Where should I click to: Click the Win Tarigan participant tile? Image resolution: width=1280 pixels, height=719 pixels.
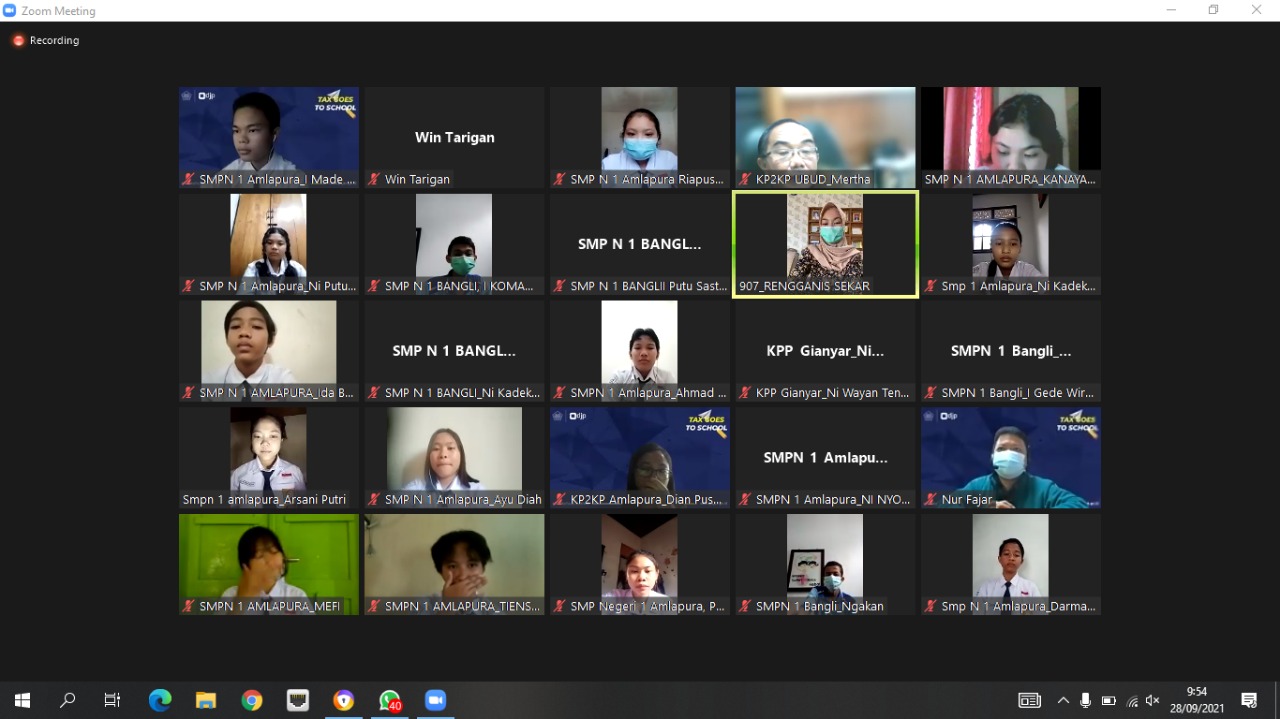tap(454, 138)
